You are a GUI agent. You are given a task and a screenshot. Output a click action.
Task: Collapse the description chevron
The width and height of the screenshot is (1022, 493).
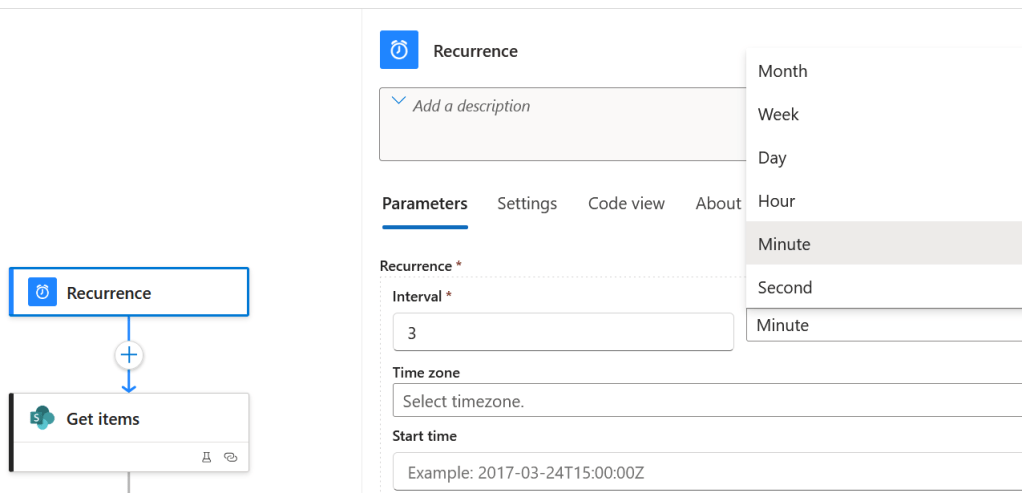click(398, 101)
